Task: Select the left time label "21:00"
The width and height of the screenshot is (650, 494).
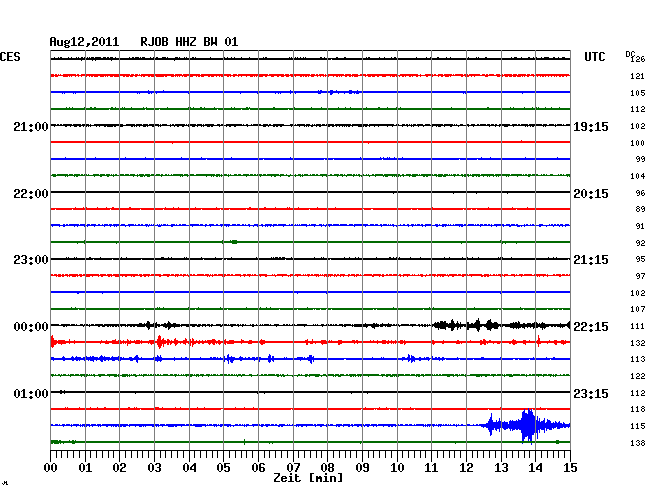Action: [x=31, y=127]
